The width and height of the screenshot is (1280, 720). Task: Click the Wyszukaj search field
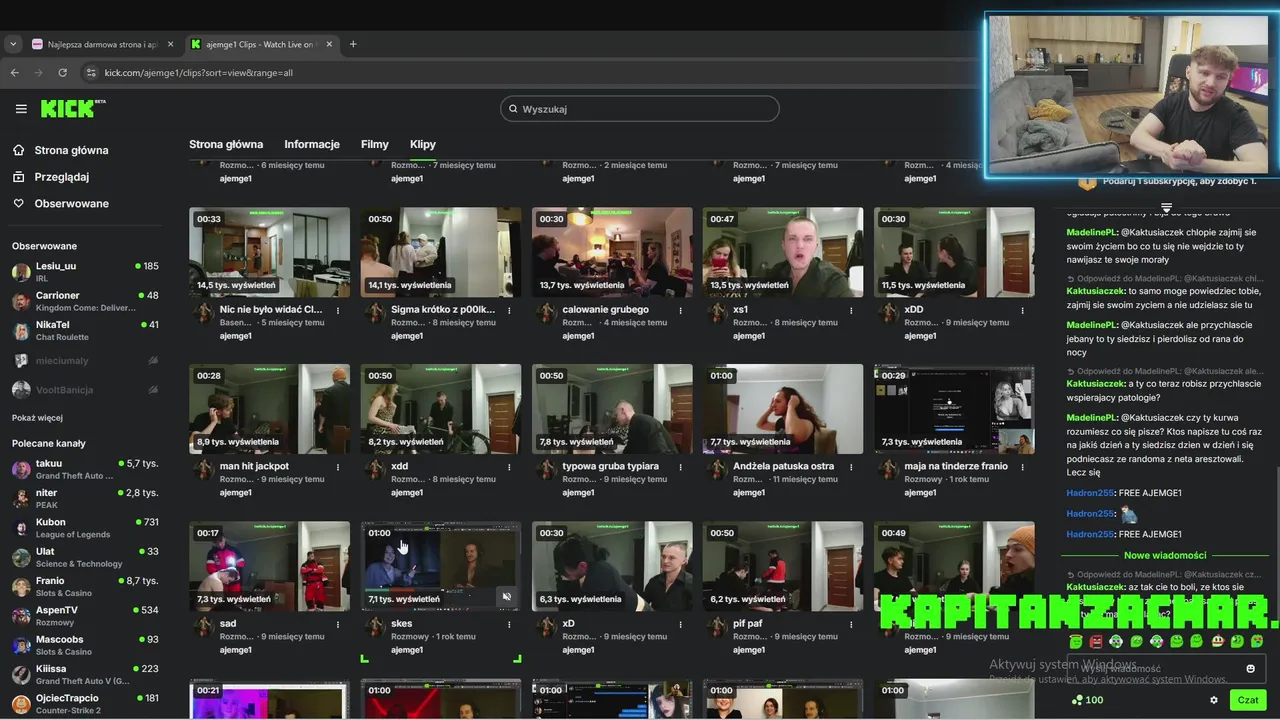tap(640, 109)
